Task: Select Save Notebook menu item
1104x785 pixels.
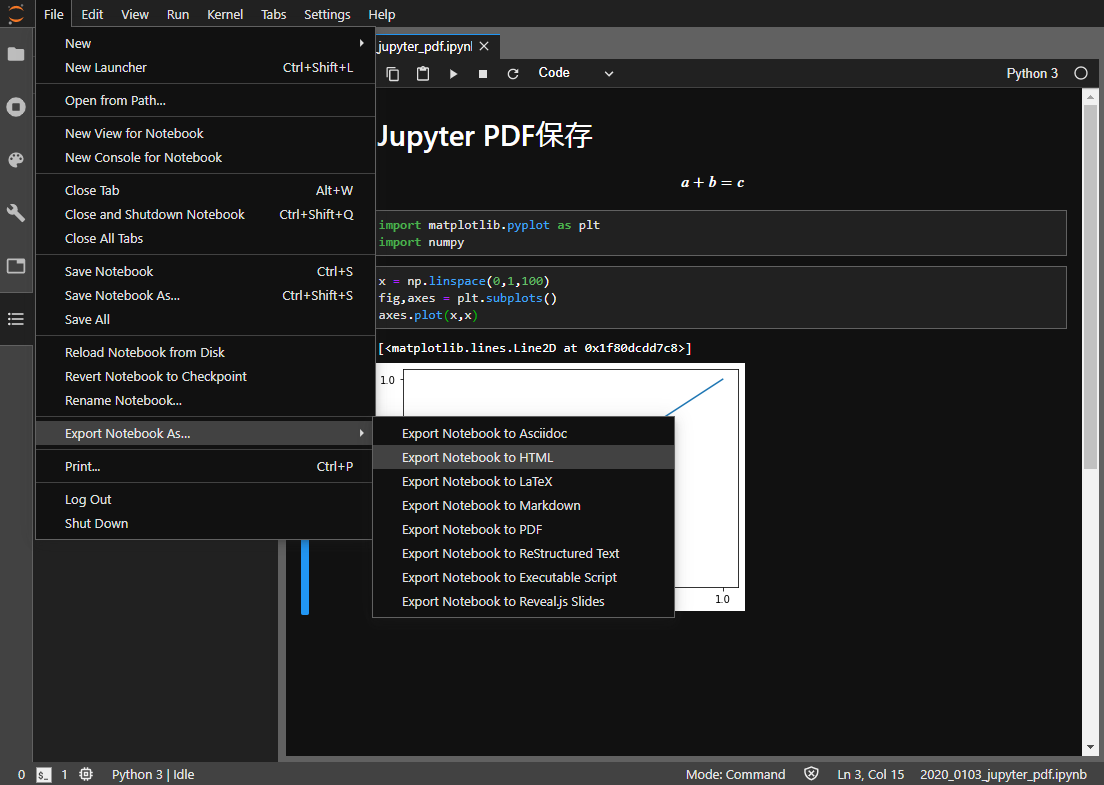Action: pyautogui.click(x=205, y=272)
